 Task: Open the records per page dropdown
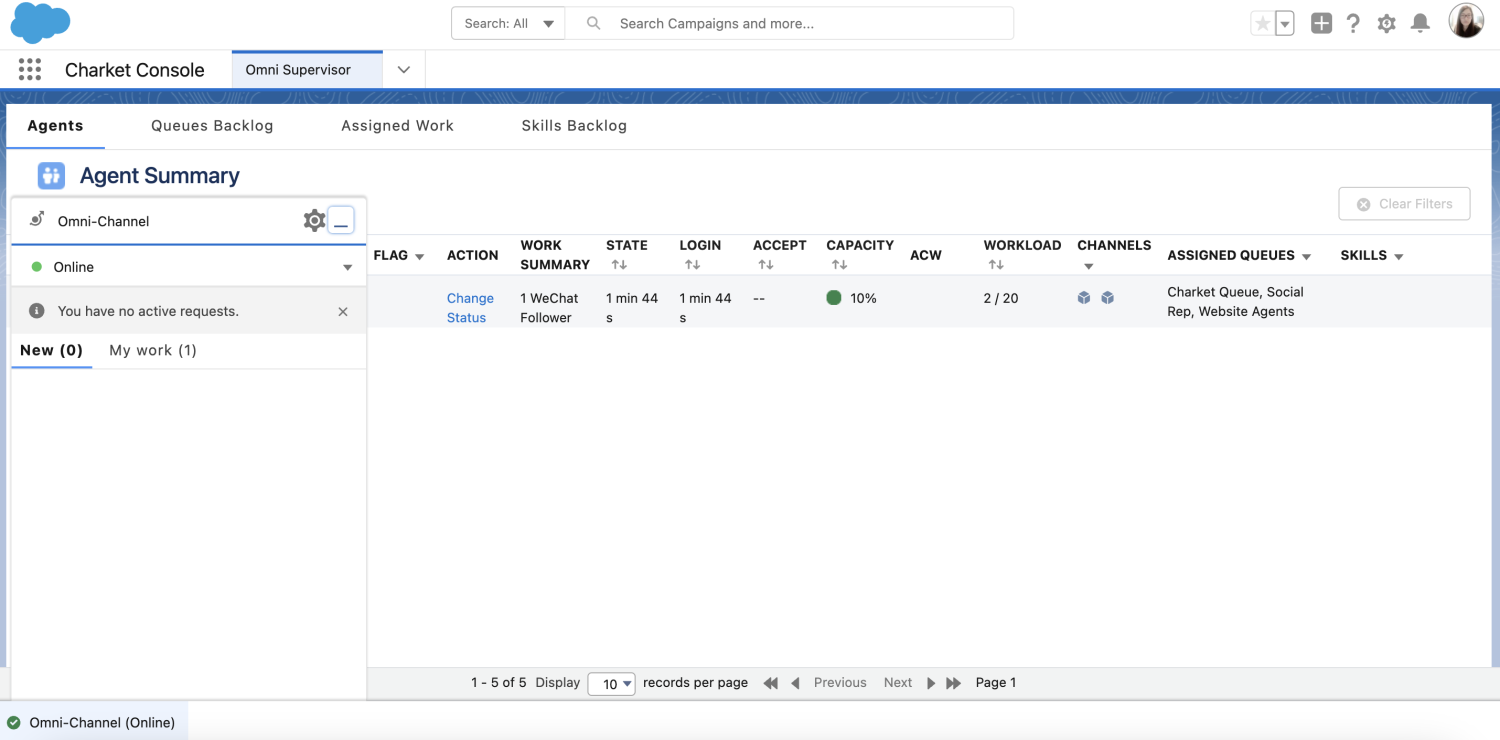point(612,684)
